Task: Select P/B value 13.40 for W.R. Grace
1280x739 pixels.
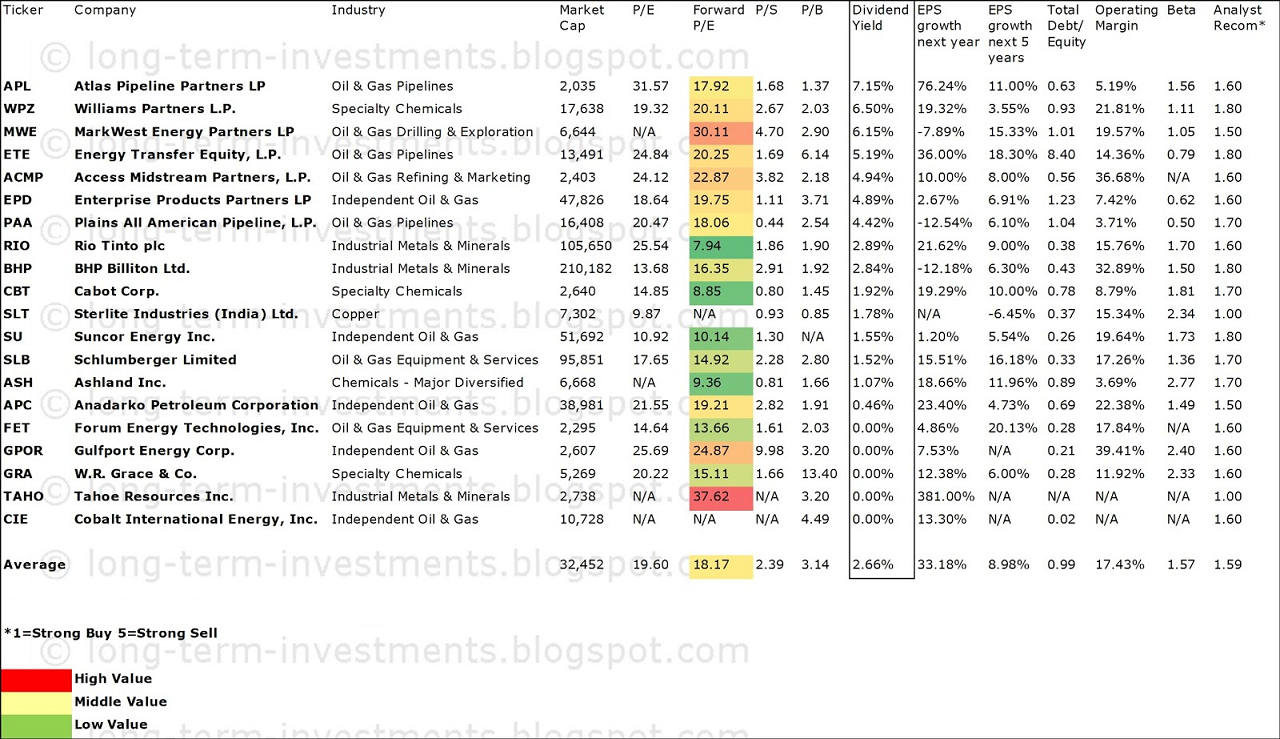Action: (x=819, y=474)
